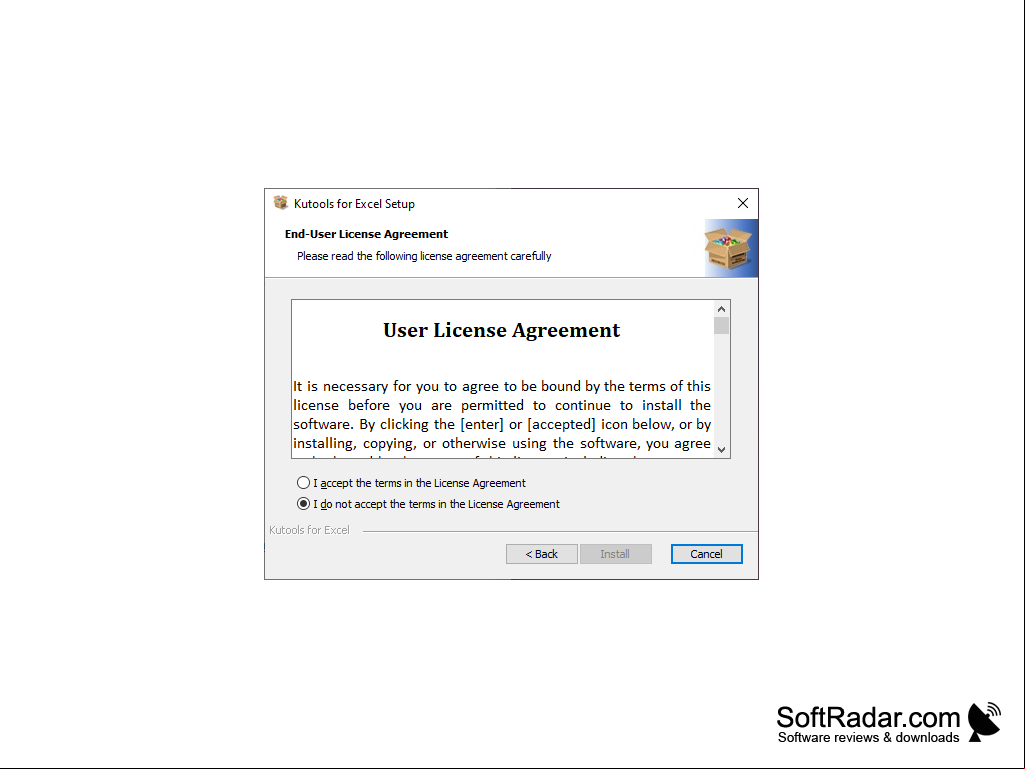Click the license scrollbar down arrow
The height and width of the screenshot is (769, 1025).
(721, 449)
